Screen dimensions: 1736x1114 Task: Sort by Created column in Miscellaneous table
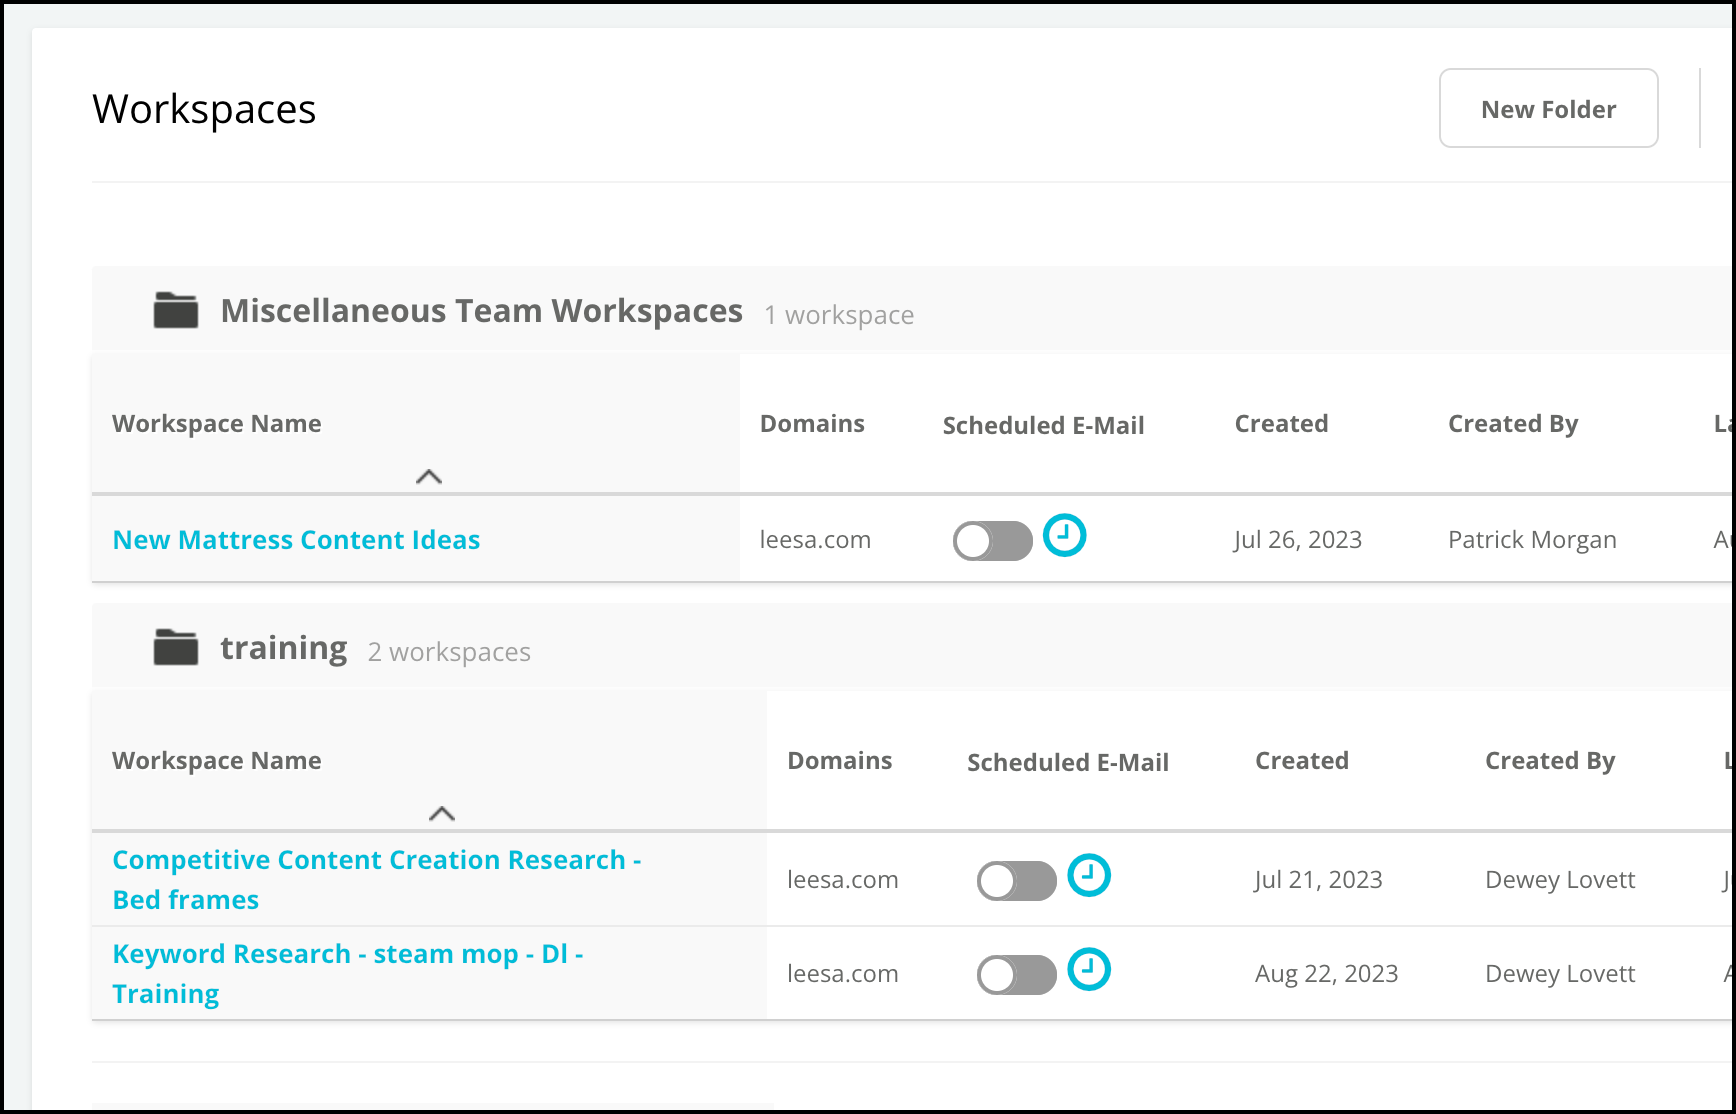pos(1281,424)
